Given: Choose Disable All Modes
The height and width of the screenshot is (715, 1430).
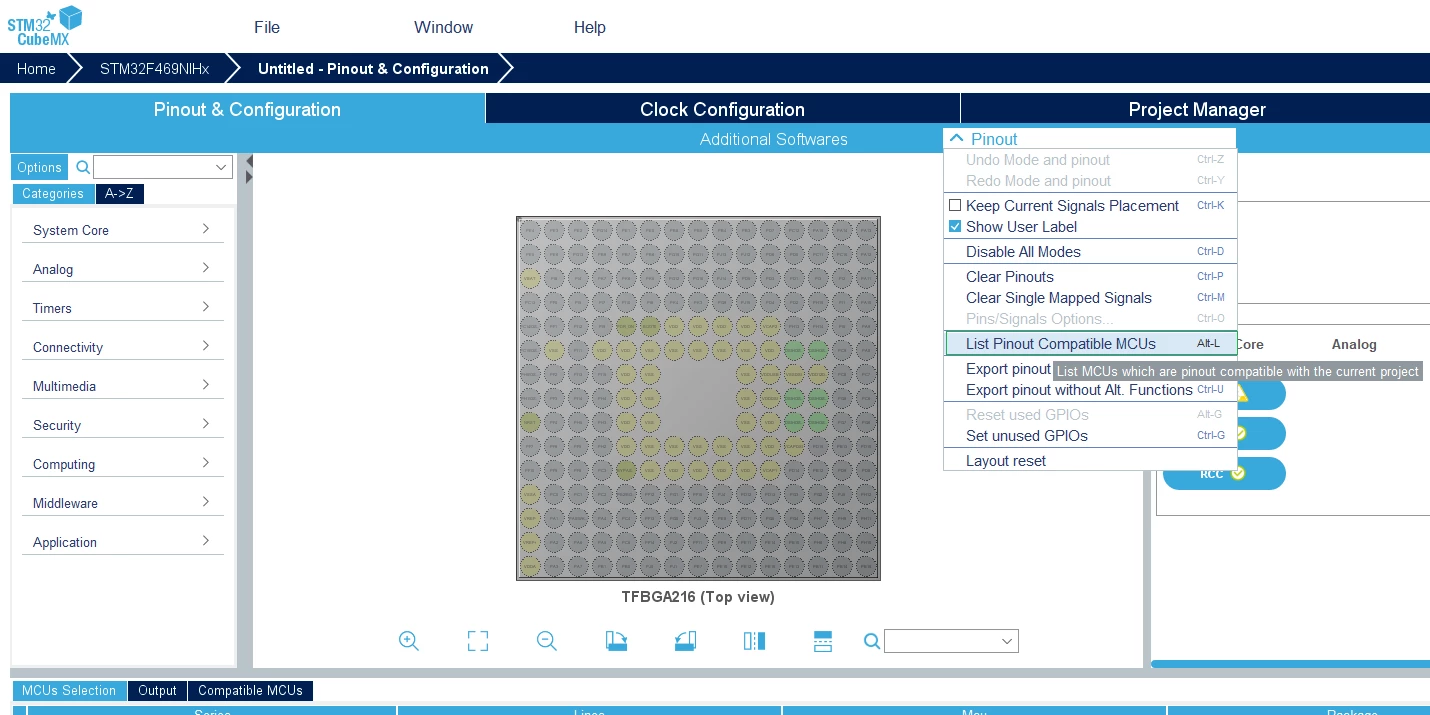Looking at the screenshot, I should click(1091, 251).
